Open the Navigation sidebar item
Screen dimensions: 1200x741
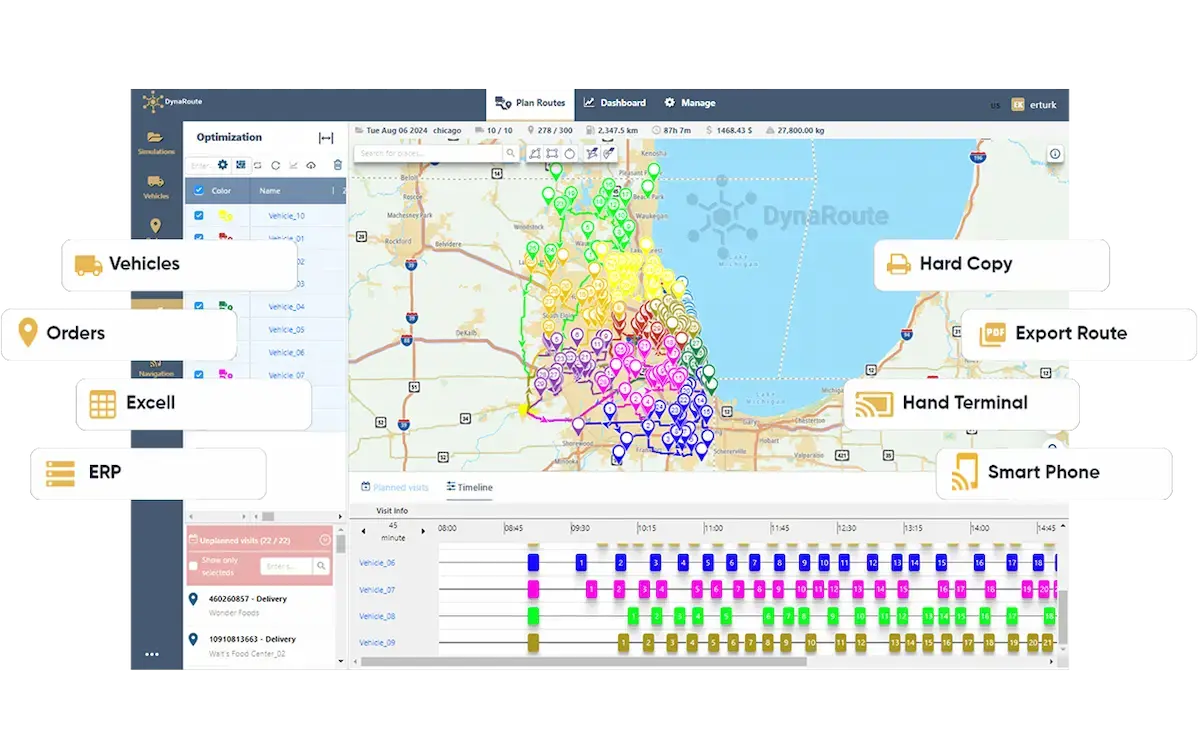[x=156, y=367]
